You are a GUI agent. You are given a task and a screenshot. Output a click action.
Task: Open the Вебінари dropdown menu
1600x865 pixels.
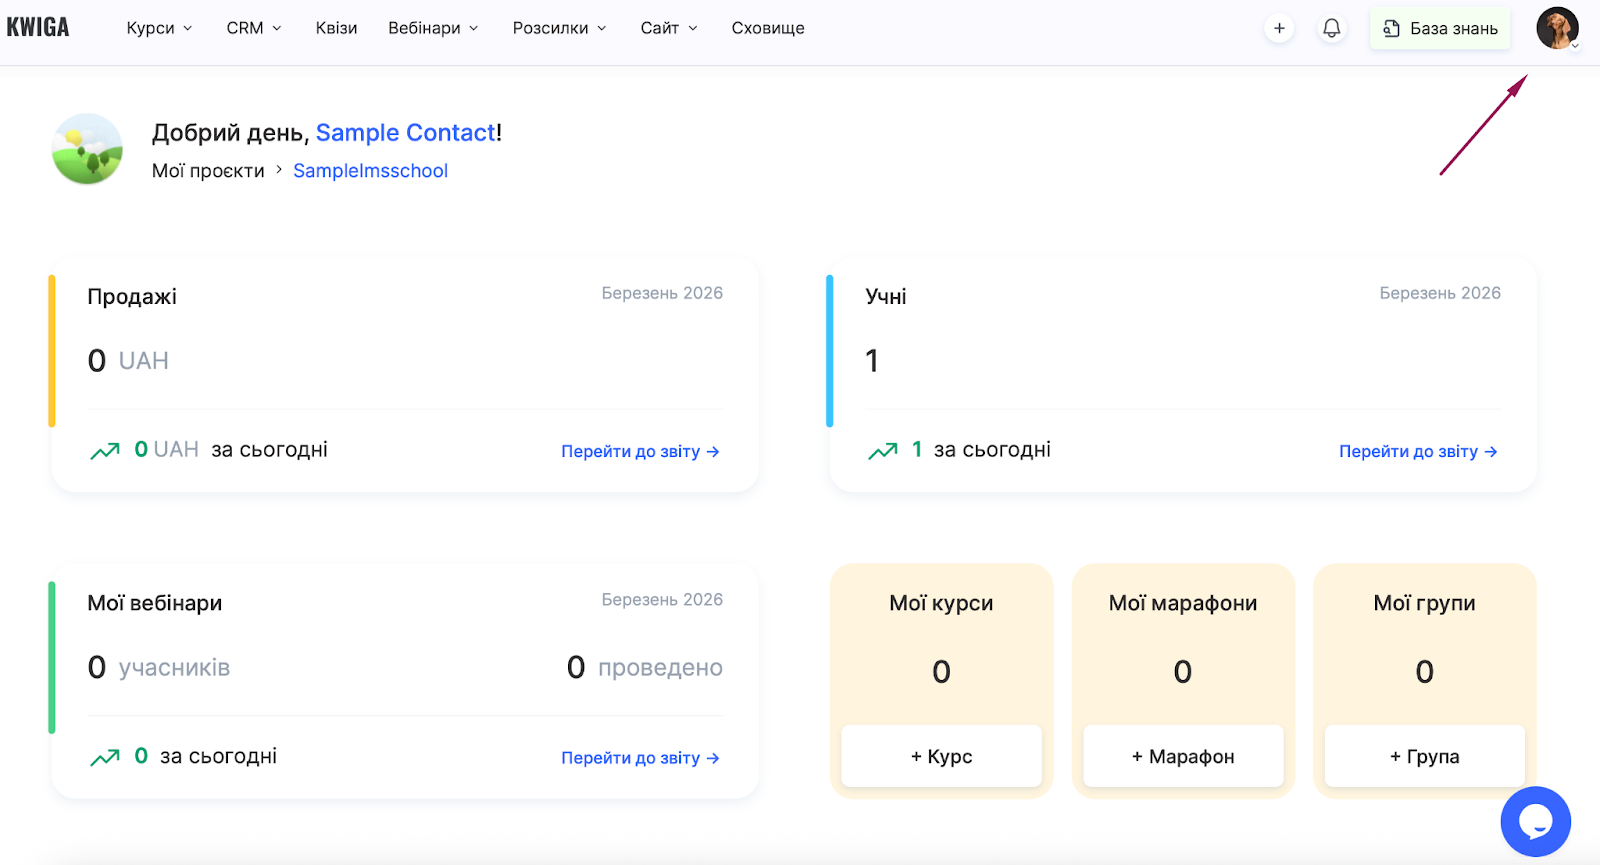tap(433, 28)
